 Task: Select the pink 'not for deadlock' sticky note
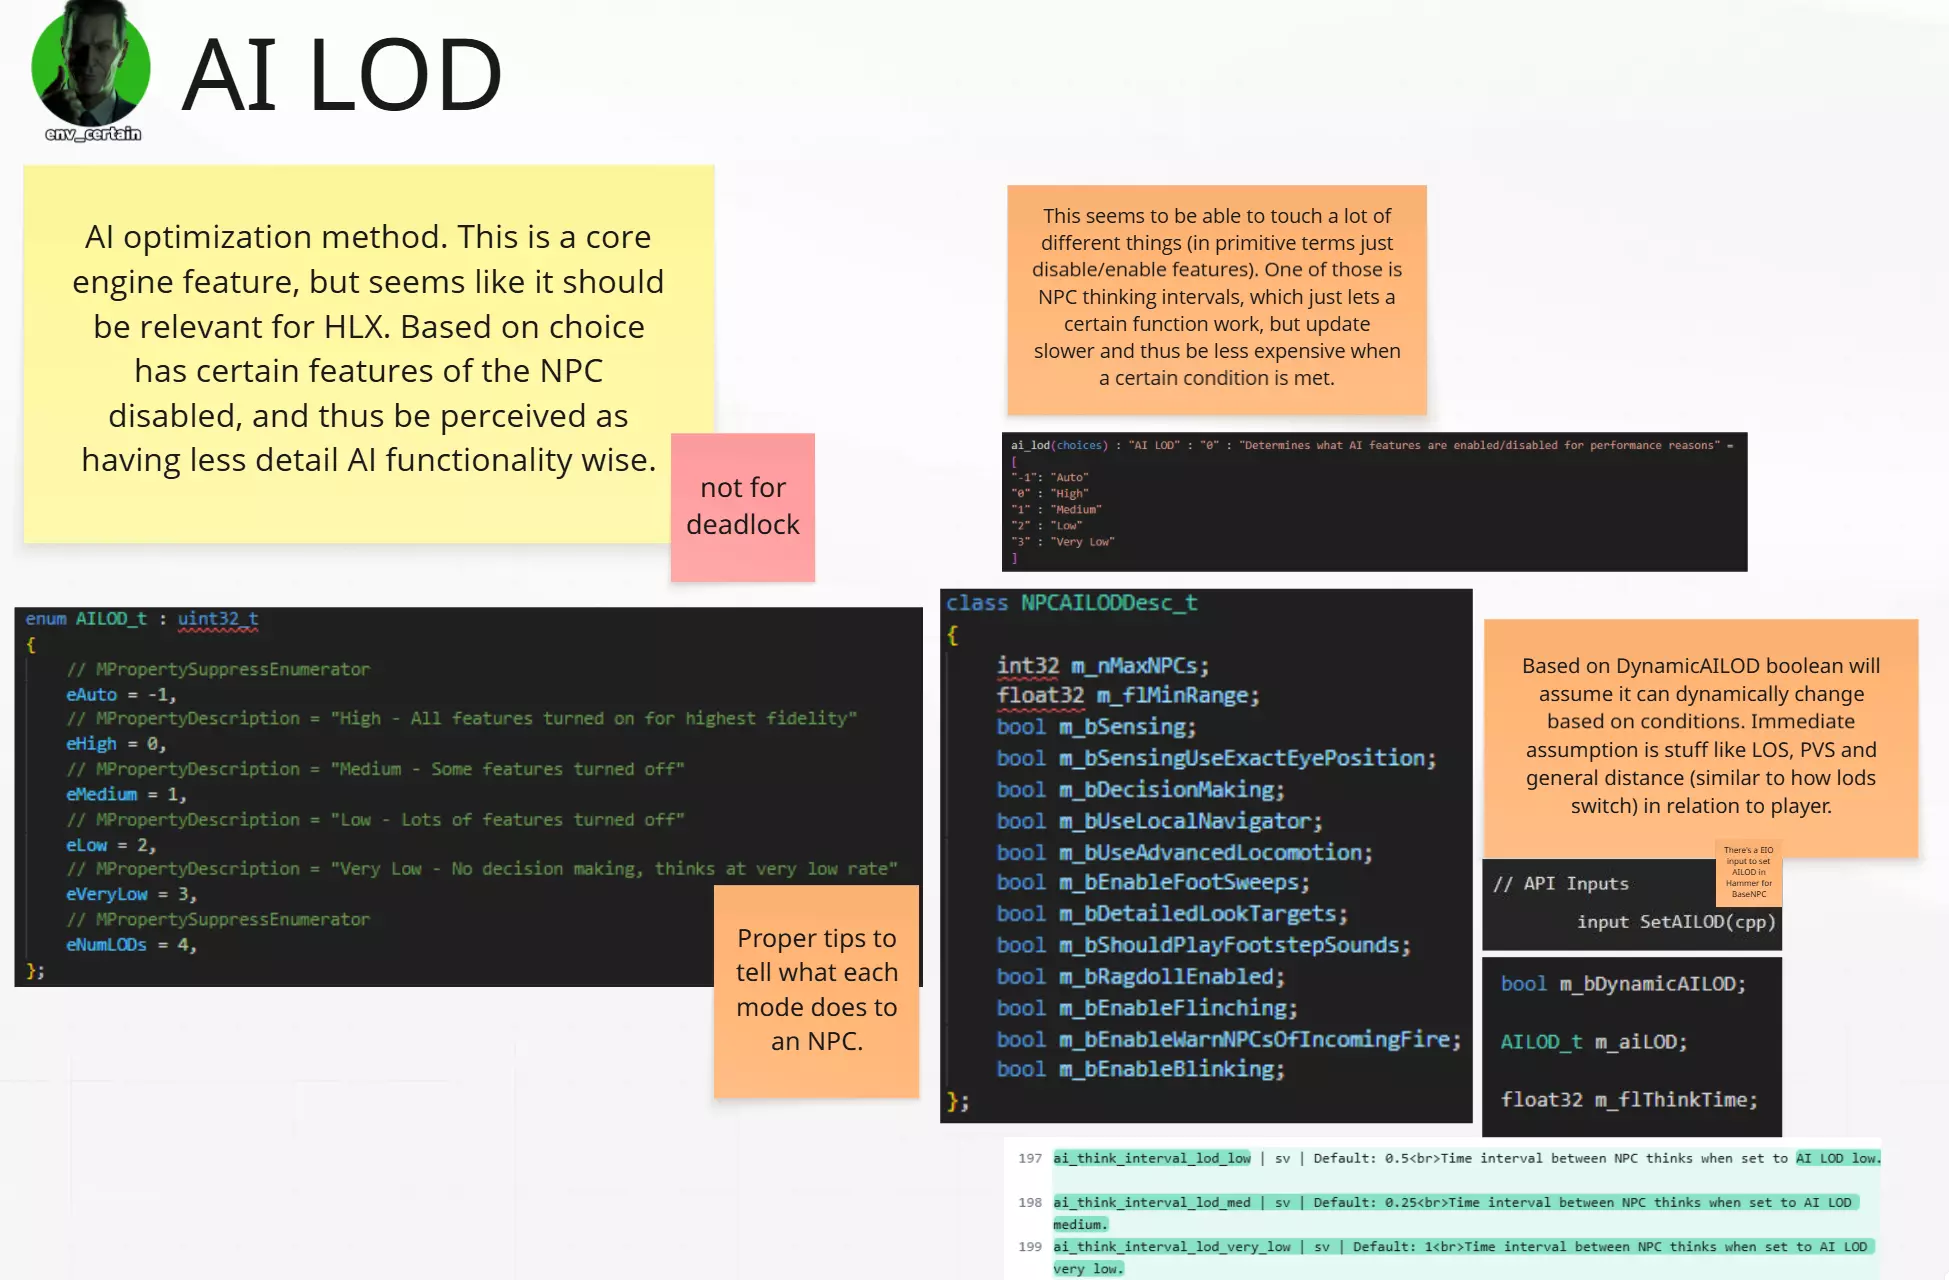coord(743,507)
